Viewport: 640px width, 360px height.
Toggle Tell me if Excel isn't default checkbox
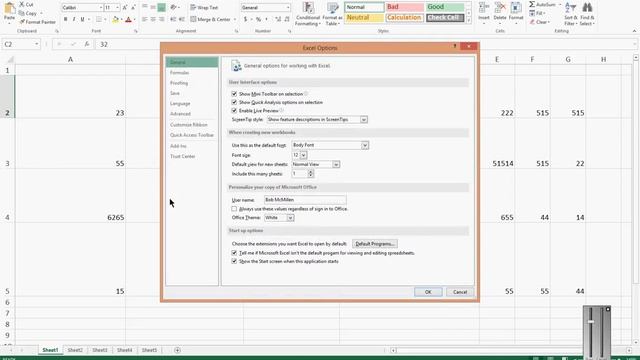(x=234, y=253)
